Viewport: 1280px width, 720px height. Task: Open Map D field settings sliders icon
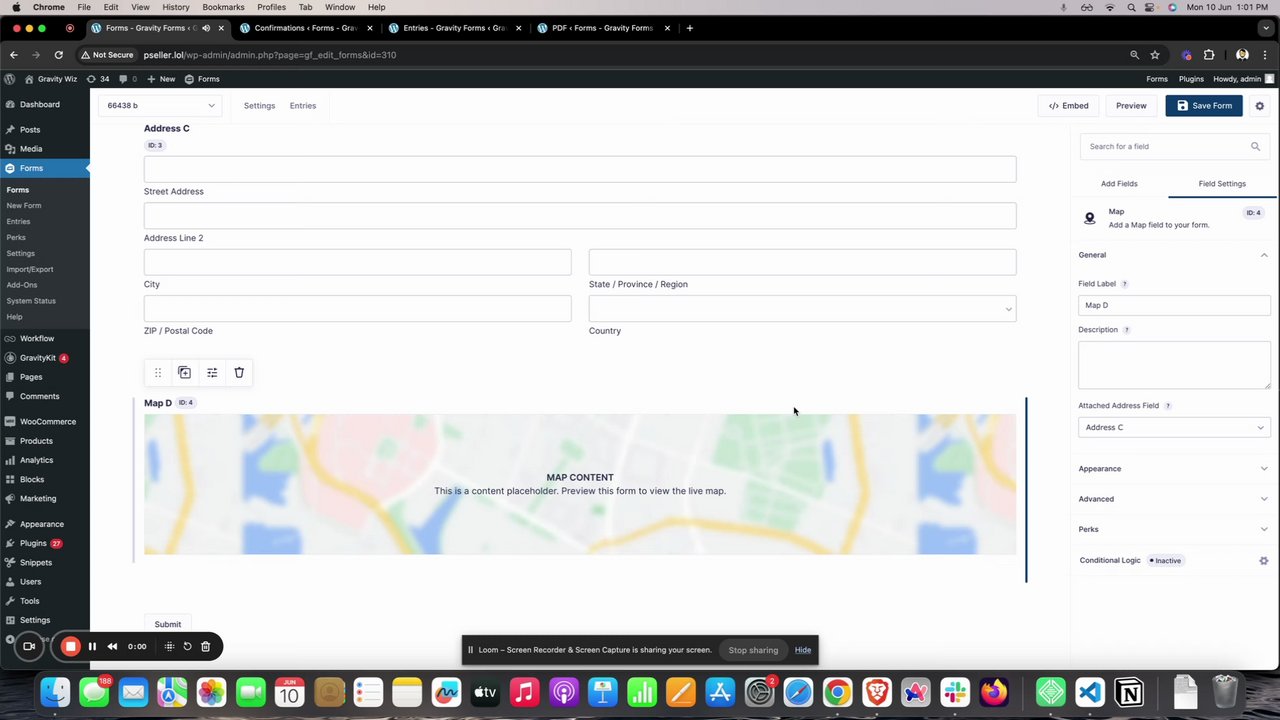[x=212, y=372]
